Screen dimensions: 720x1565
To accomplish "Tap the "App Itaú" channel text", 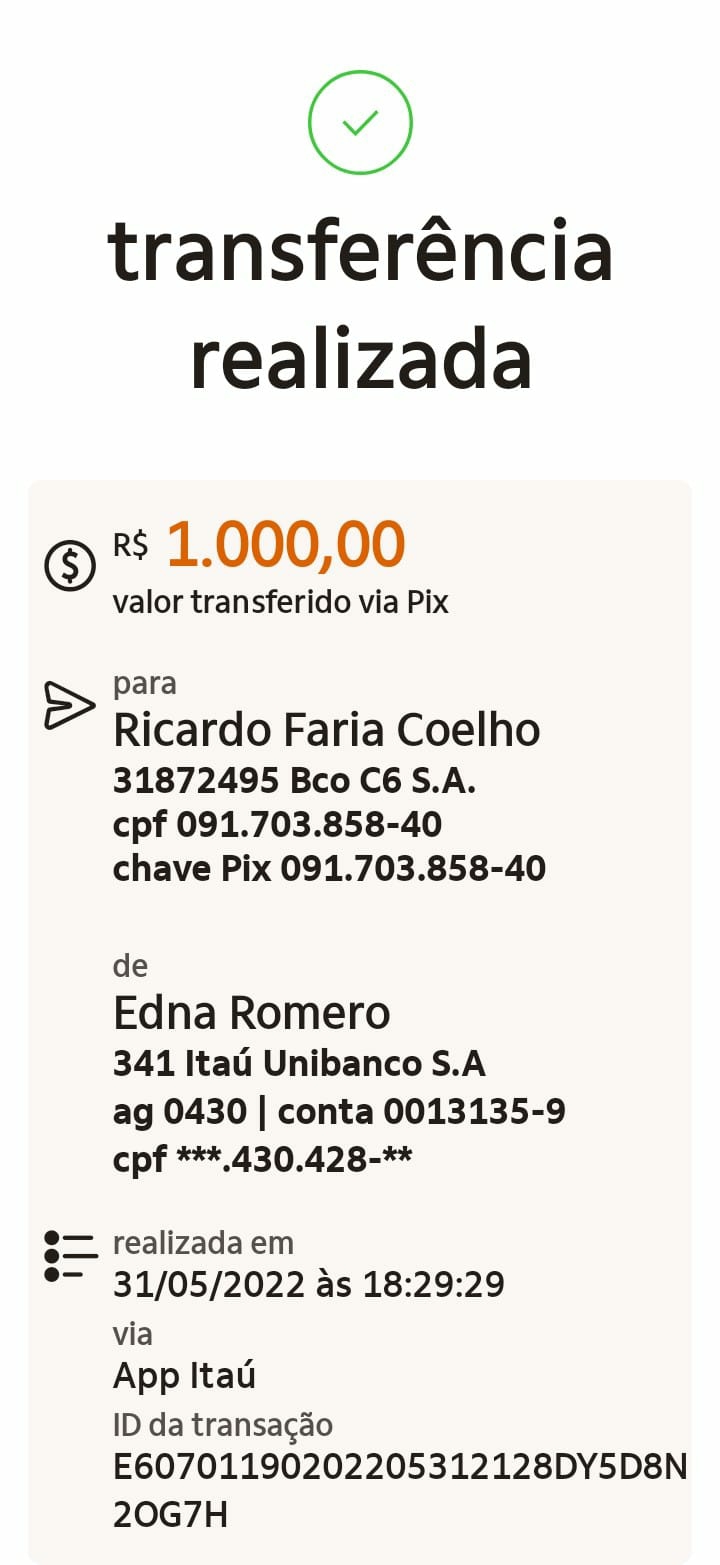I will point(184,1376).
